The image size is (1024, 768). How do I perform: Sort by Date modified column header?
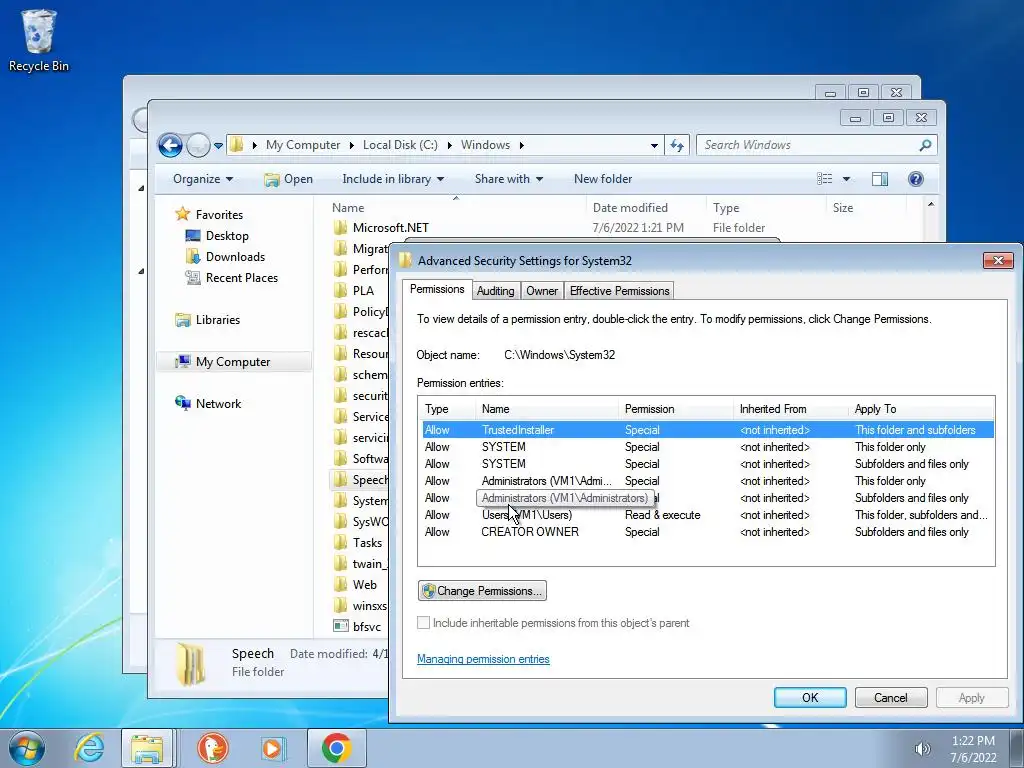[x=630, y=208]
